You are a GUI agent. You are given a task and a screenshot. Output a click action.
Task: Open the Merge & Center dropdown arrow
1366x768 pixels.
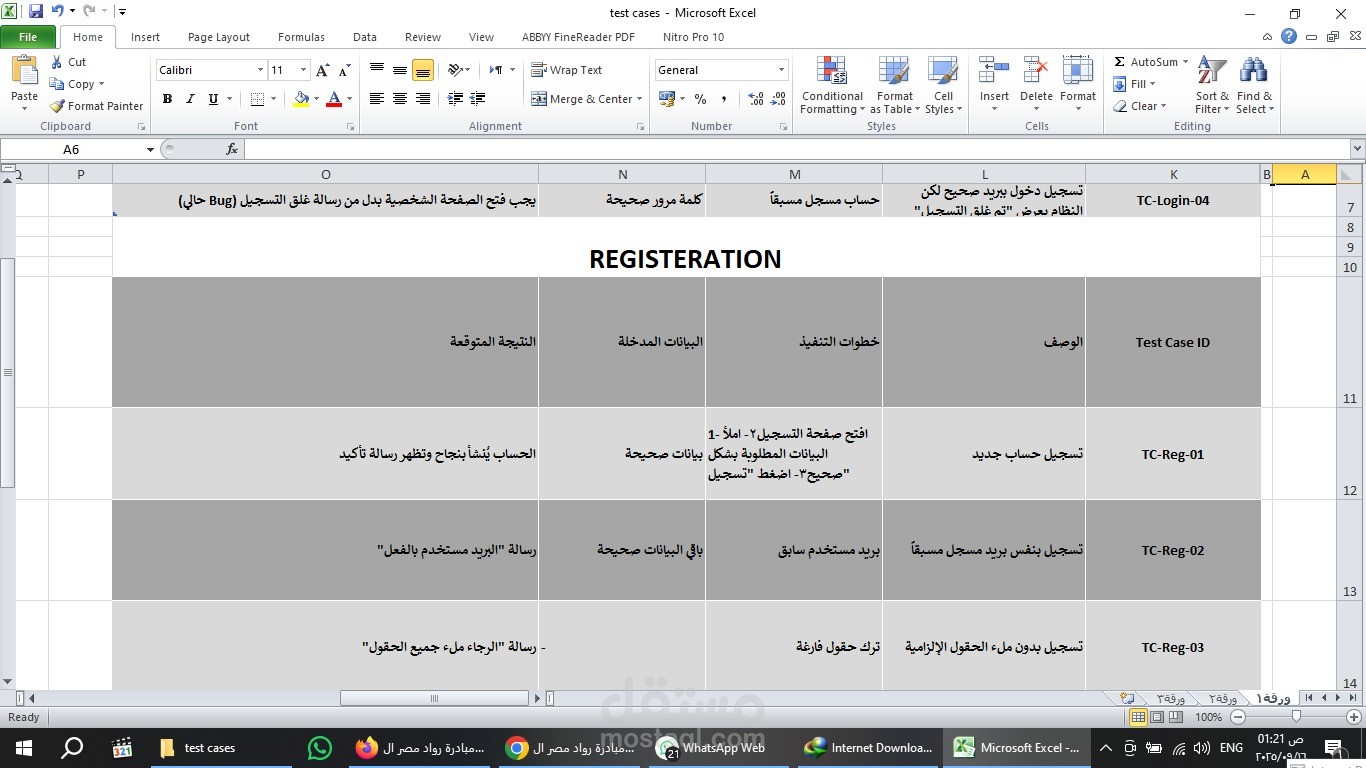click(641, 99)
